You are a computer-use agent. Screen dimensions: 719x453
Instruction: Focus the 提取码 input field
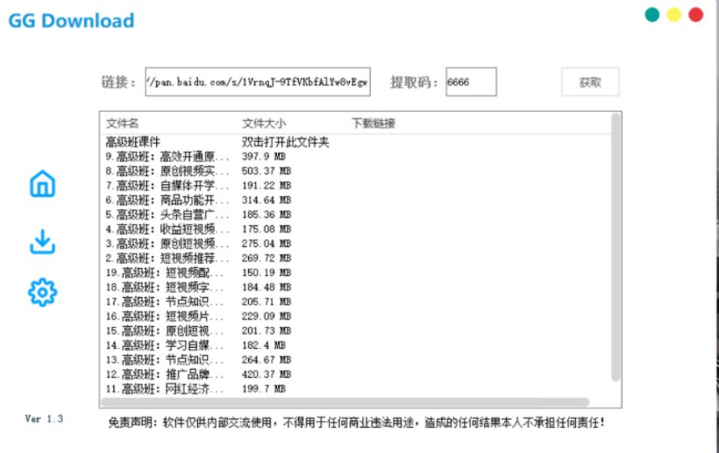click(470, 82)
